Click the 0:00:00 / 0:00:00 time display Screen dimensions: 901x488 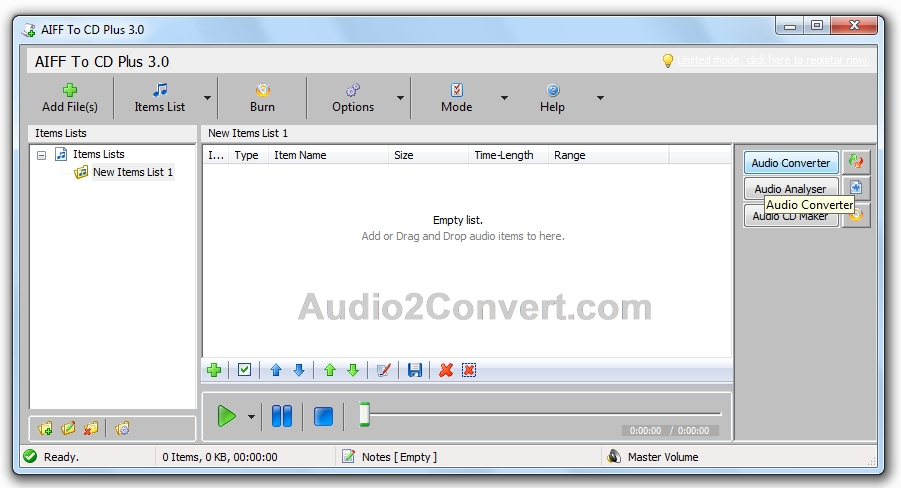point(669,431)
